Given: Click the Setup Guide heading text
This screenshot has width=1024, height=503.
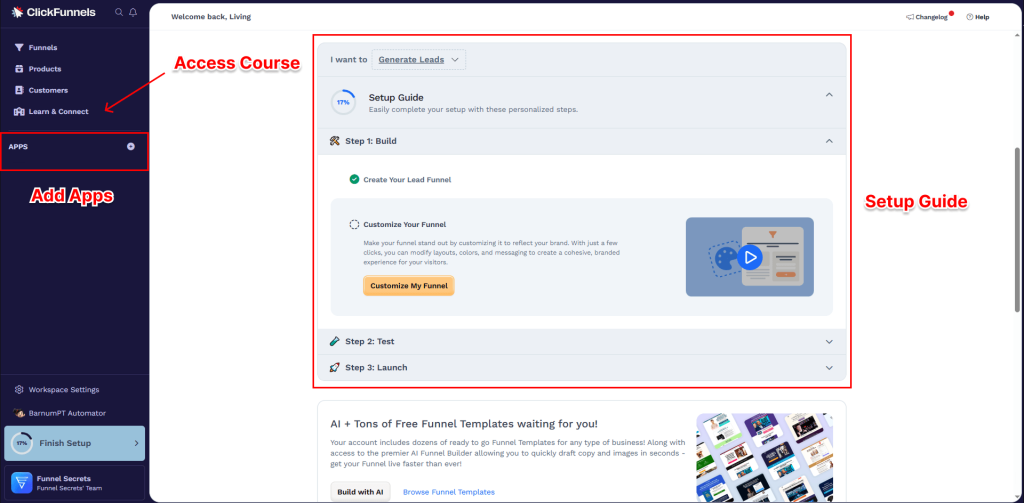Looking at the screenshot, I should 396,97.
